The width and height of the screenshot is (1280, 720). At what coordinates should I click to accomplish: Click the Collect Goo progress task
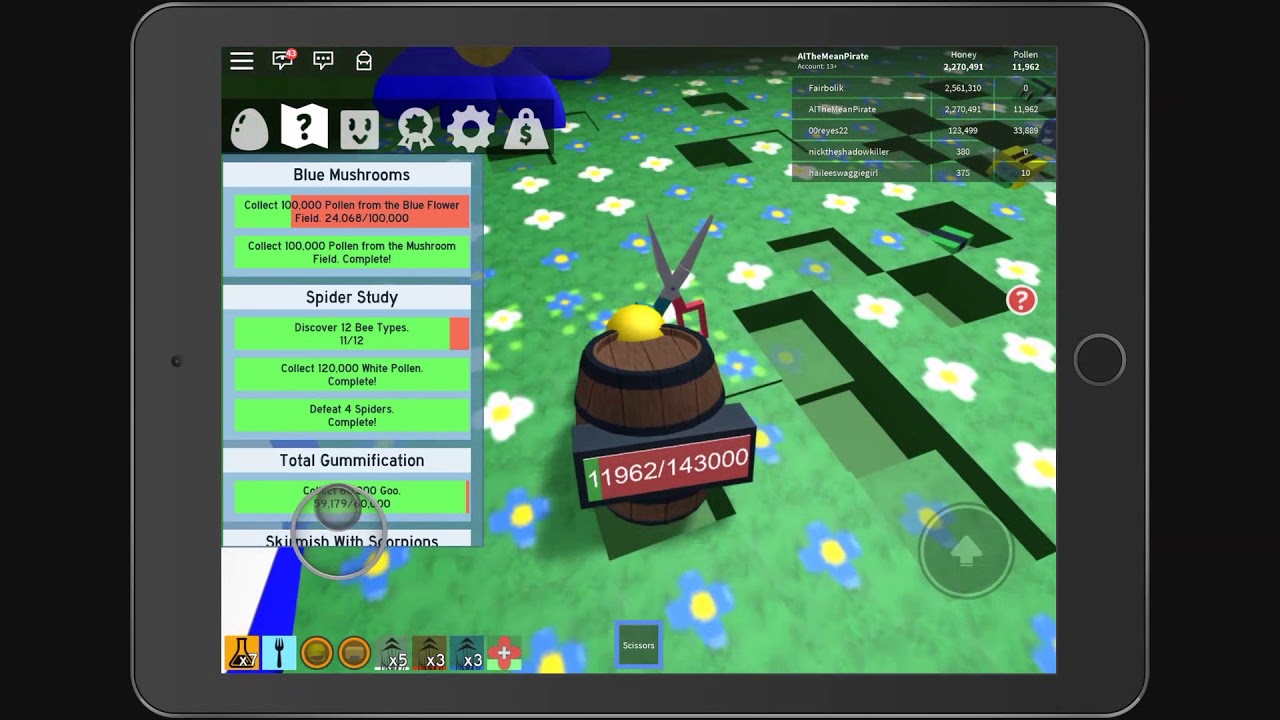[x=351, y=497]
